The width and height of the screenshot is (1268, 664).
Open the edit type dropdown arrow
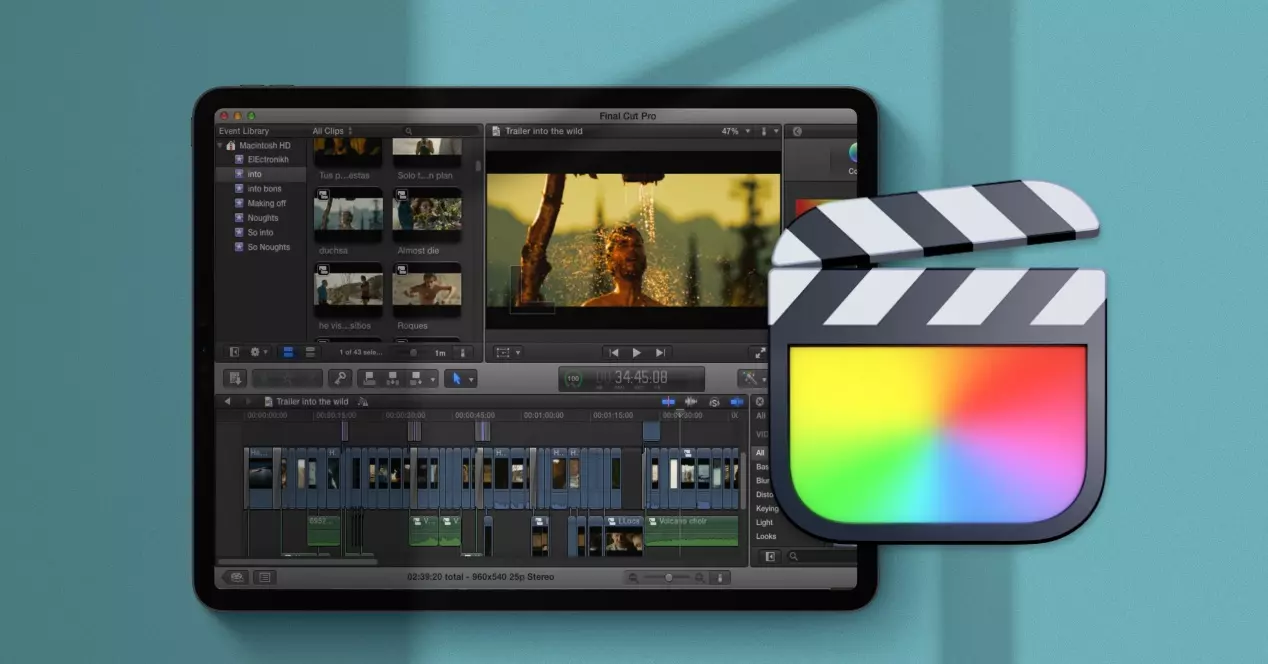point(433,379)
